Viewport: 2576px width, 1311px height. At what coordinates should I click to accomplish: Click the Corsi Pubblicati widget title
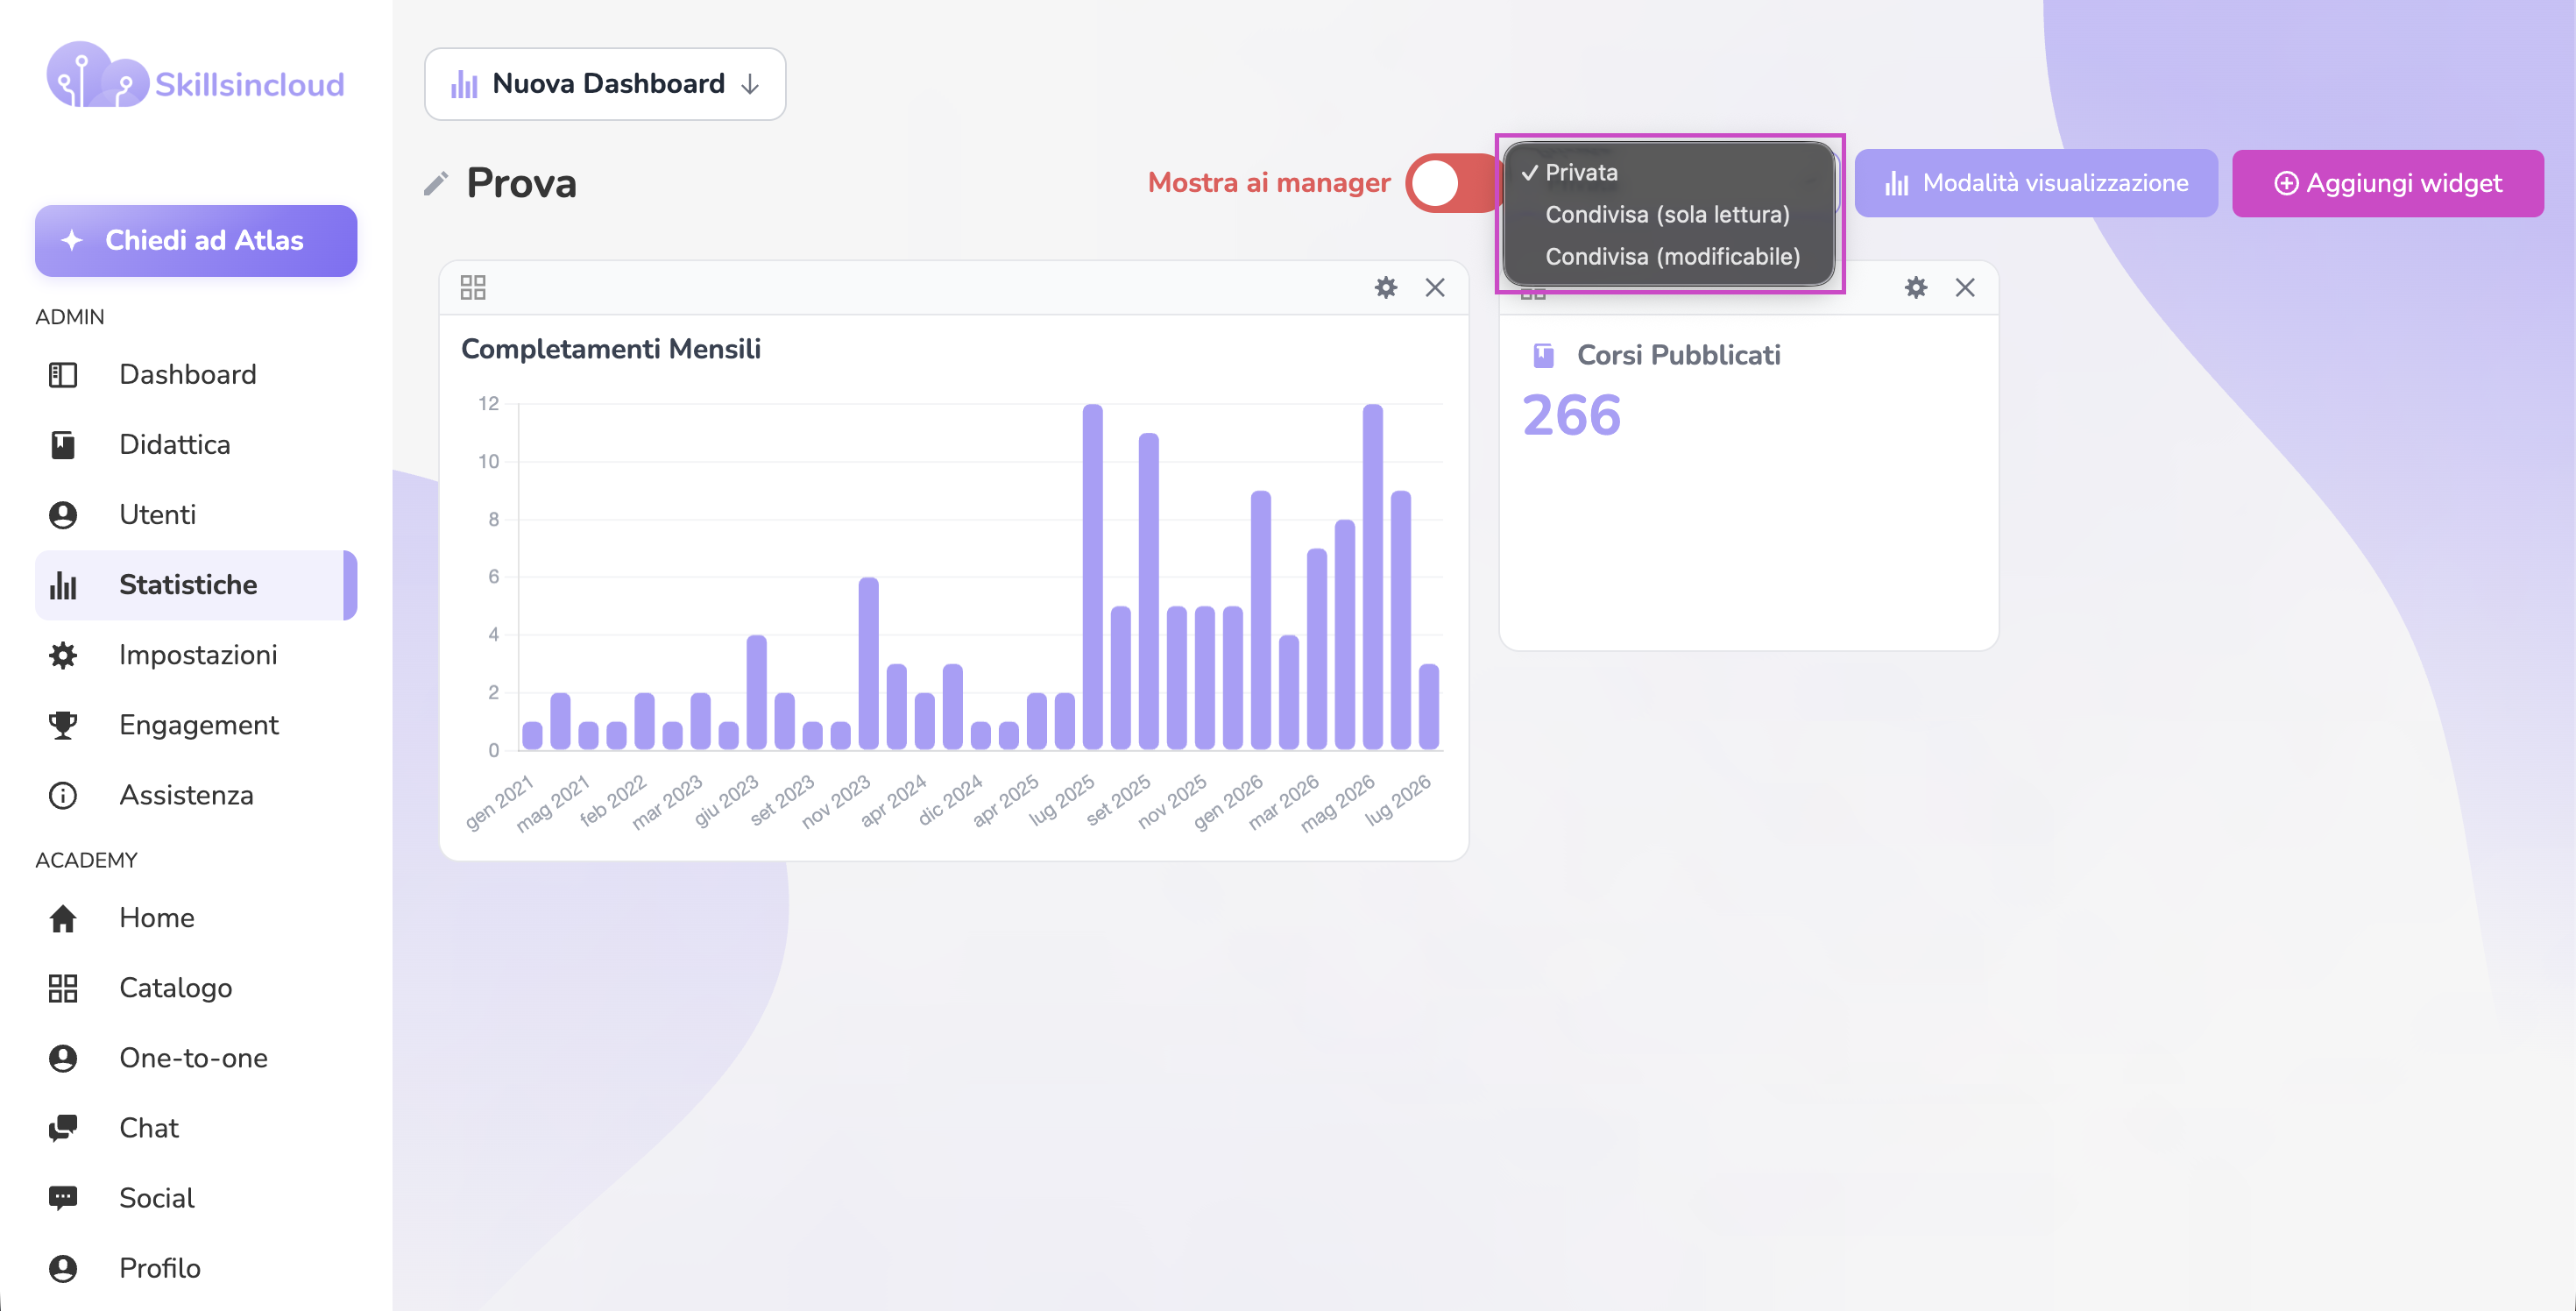(x=1678, y=355)
